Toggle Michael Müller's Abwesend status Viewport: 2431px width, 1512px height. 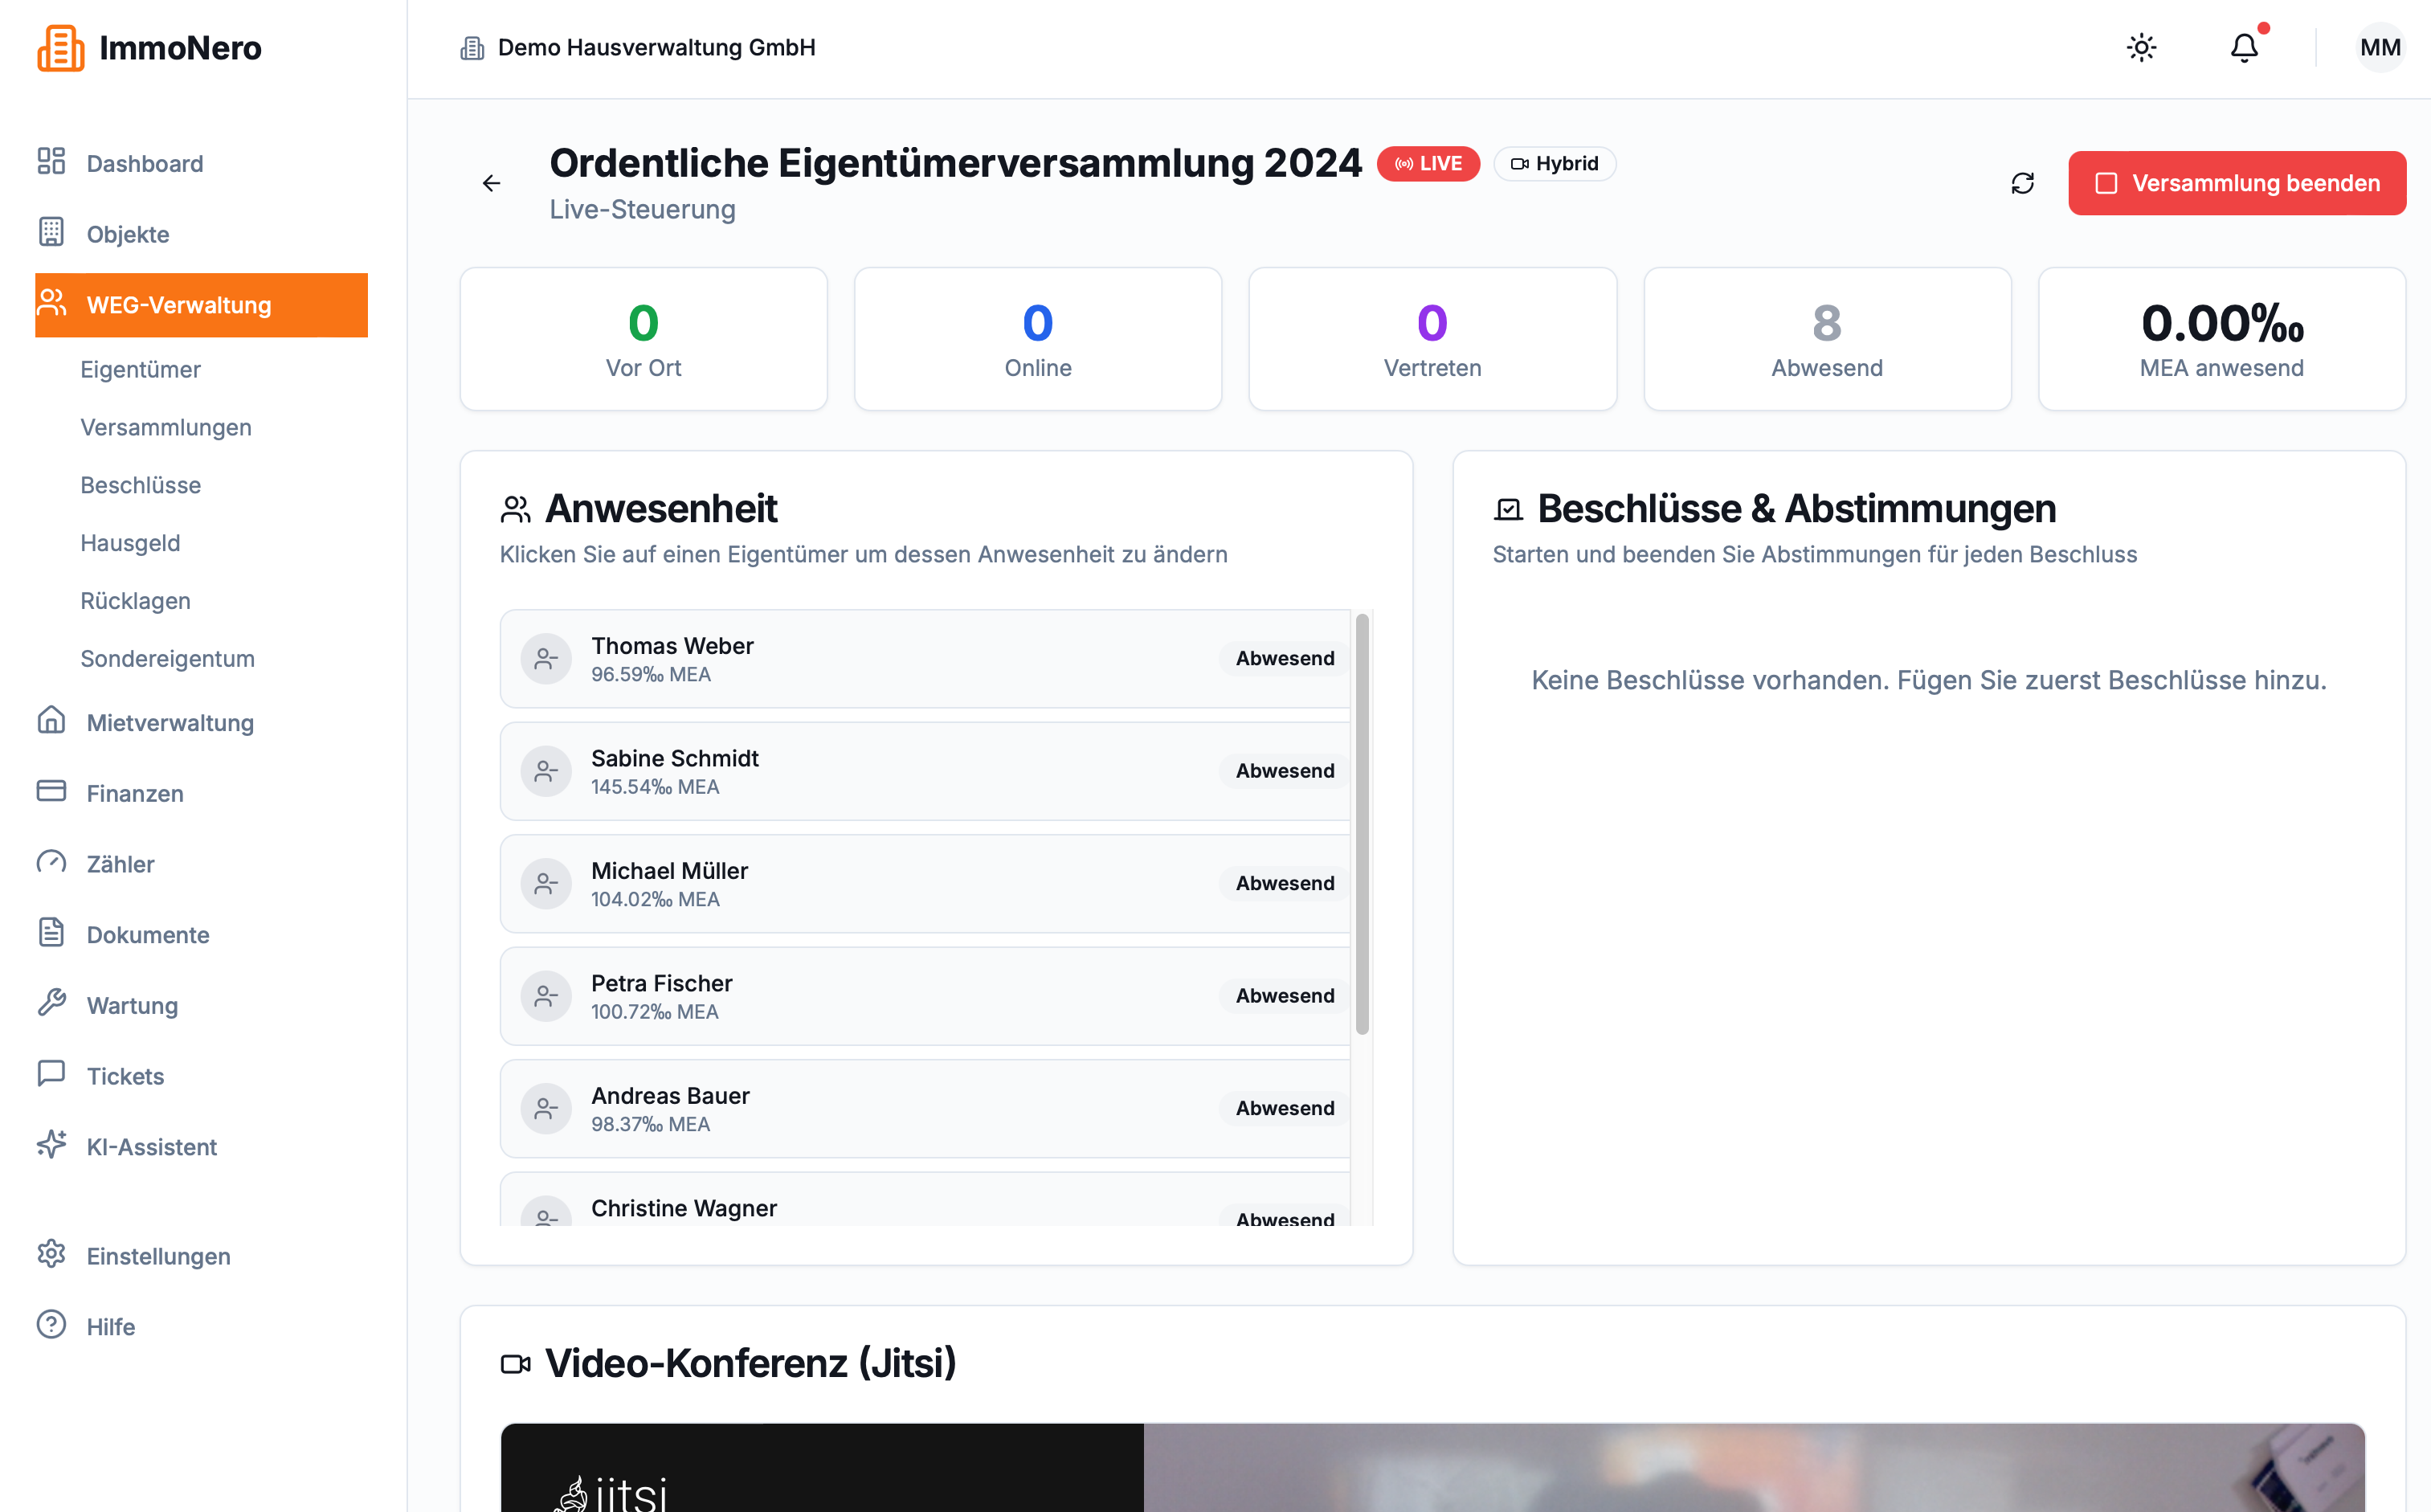coord(1285,884)
